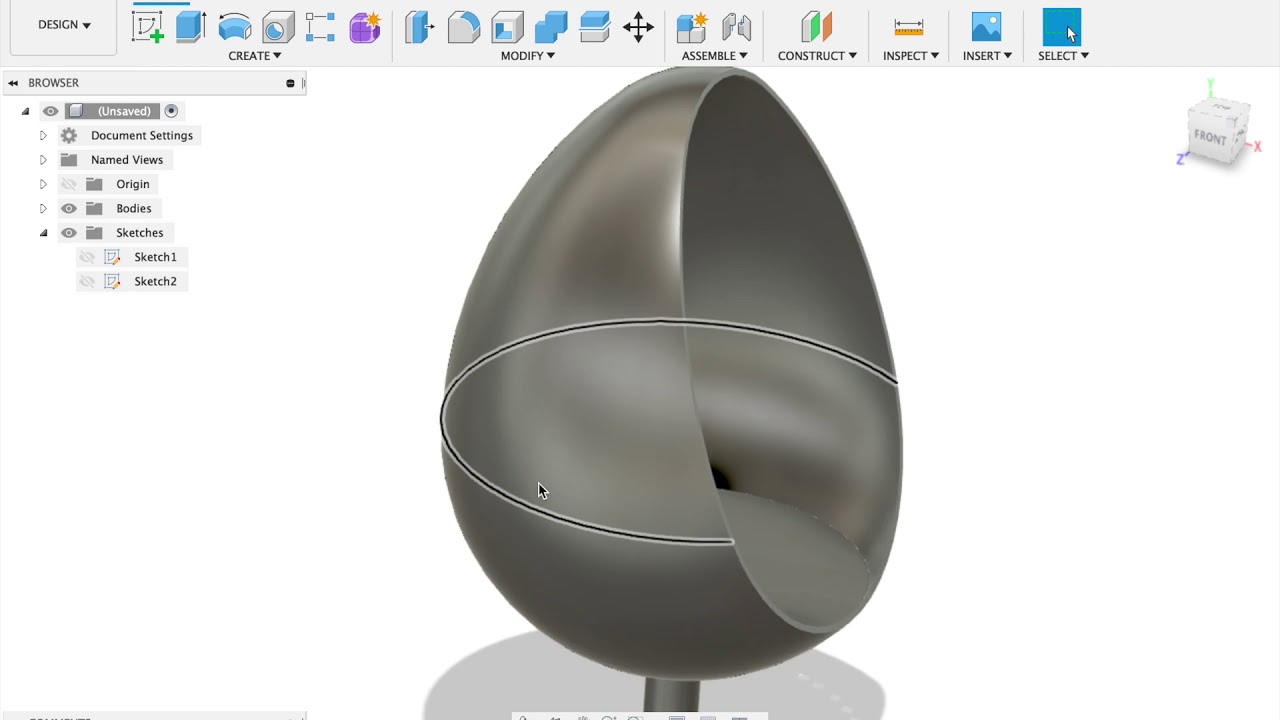Select the Origin label in browser

point(133,184)
